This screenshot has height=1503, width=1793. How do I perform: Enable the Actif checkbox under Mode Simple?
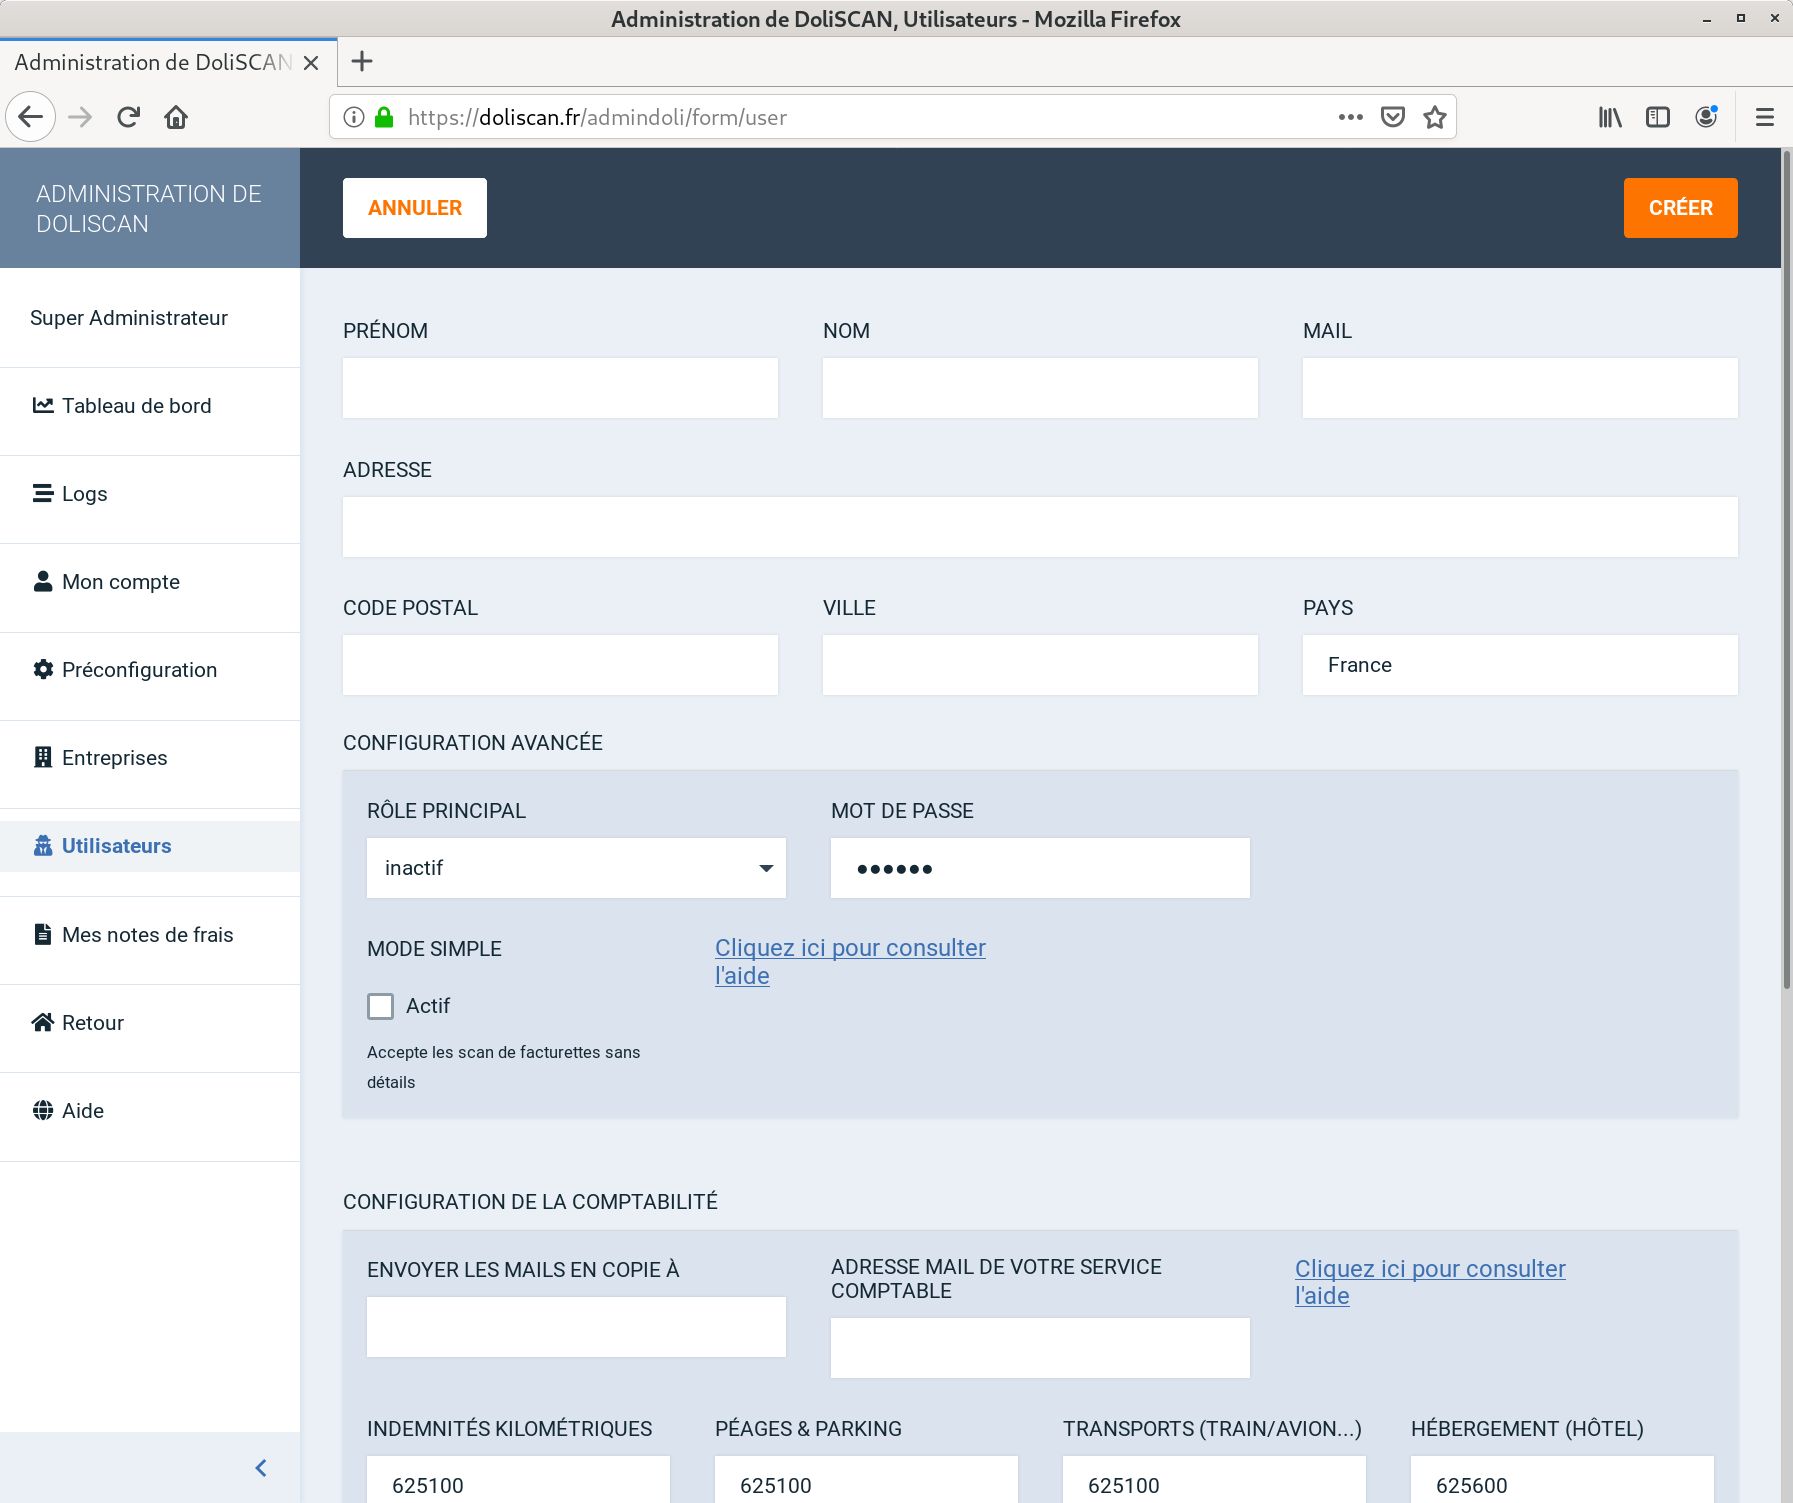coord(380,1006)
